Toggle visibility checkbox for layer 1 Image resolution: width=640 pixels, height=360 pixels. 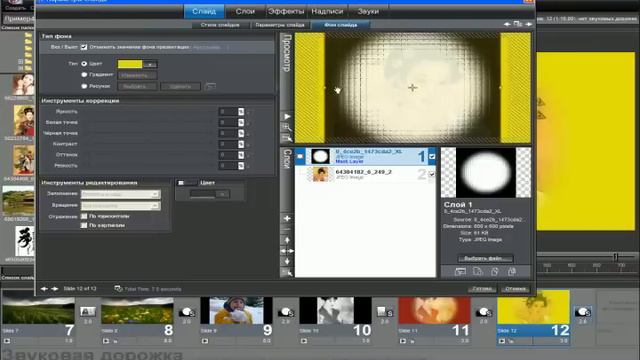pos(432,156)
